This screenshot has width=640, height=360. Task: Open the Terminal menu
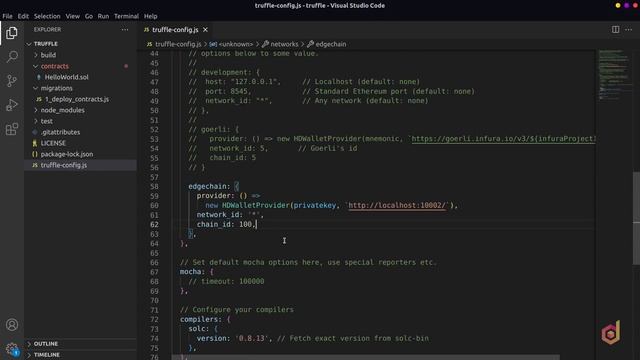[x=126, y=16]
